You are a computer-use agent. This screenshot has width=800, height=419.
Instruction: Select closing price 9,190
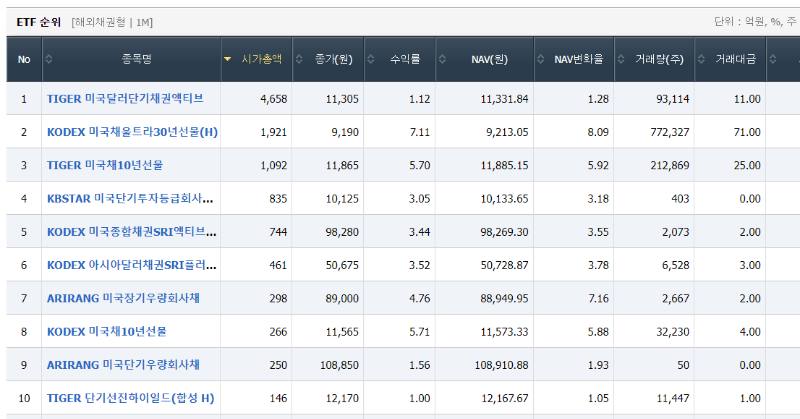click(x=345, y=132)
